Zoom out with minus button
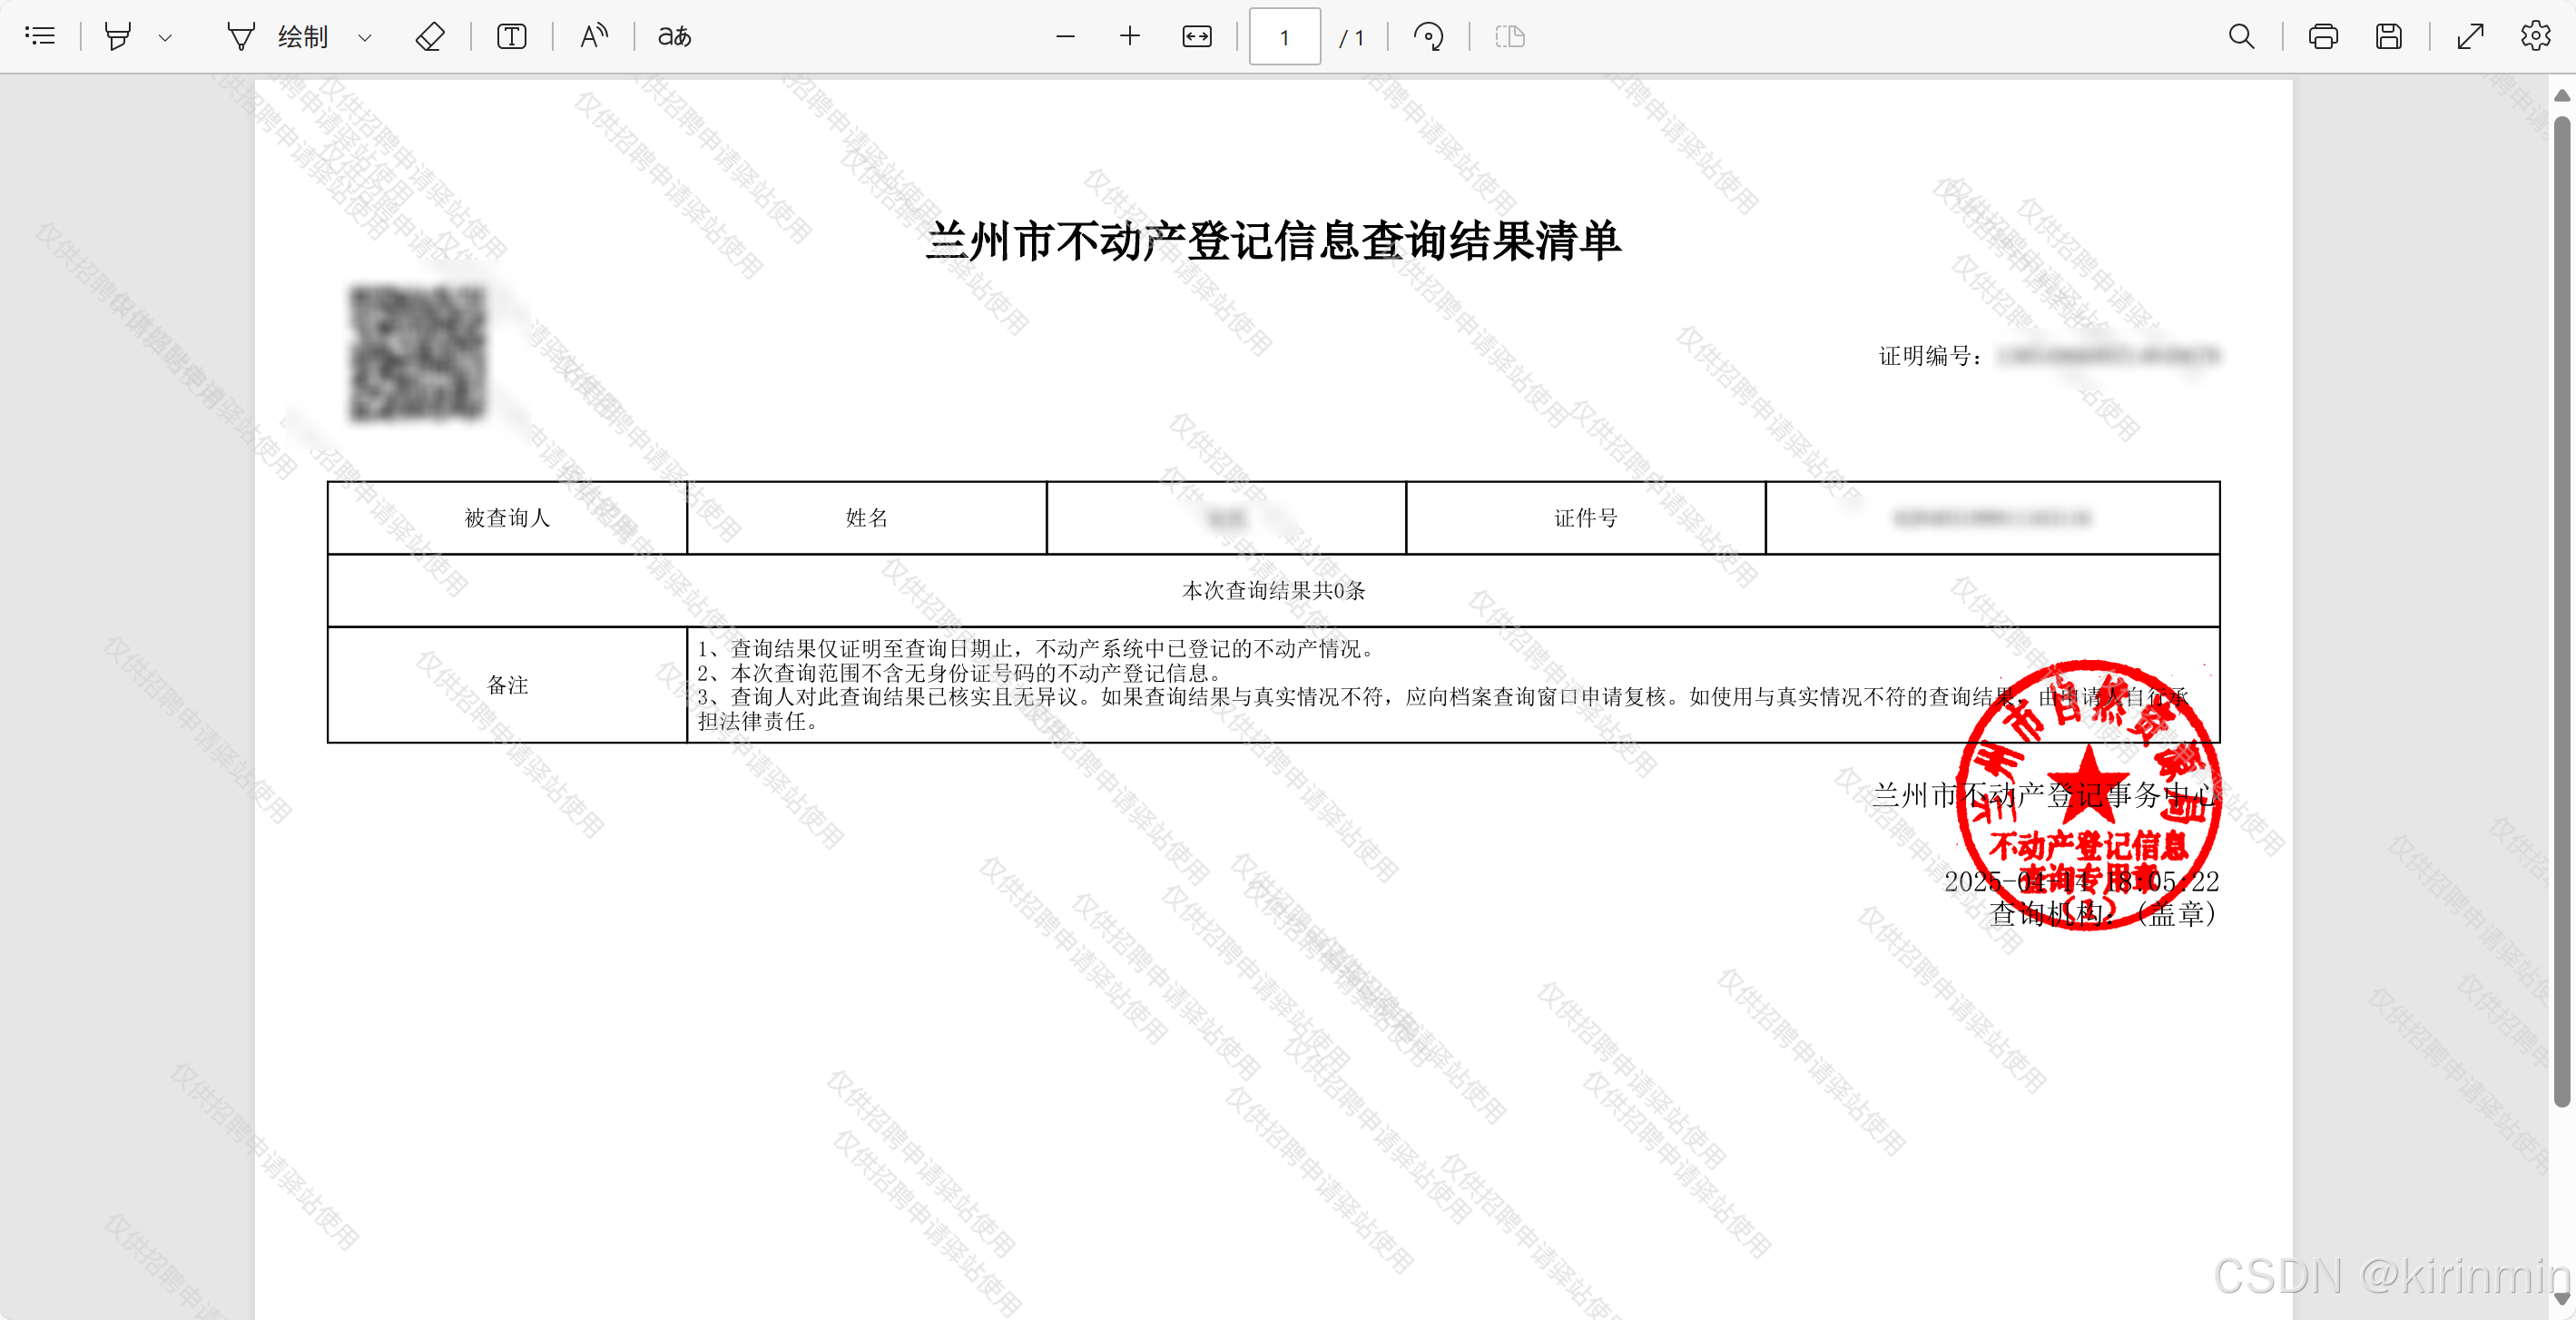 1065,37
